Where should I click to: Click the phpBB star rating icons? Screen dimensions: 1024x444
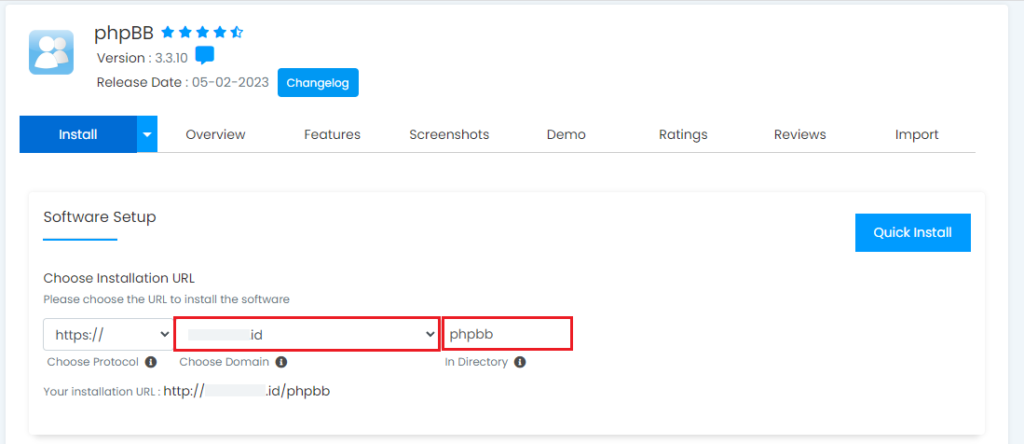(202, 31)
